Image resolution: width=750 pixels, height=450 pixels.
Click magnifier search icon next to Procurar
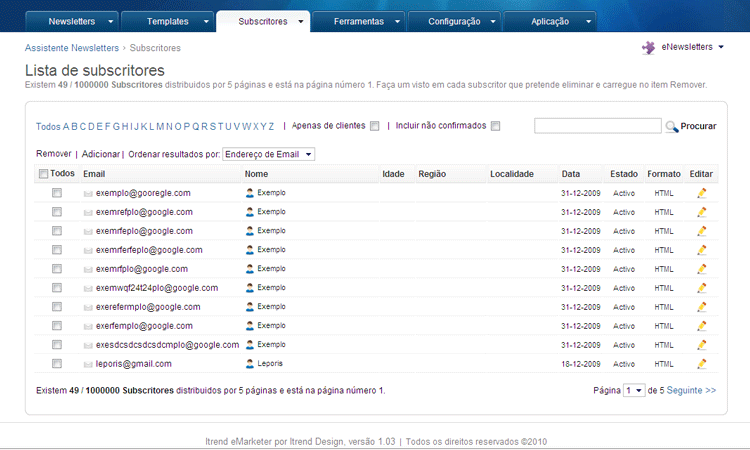pos(672,126)
